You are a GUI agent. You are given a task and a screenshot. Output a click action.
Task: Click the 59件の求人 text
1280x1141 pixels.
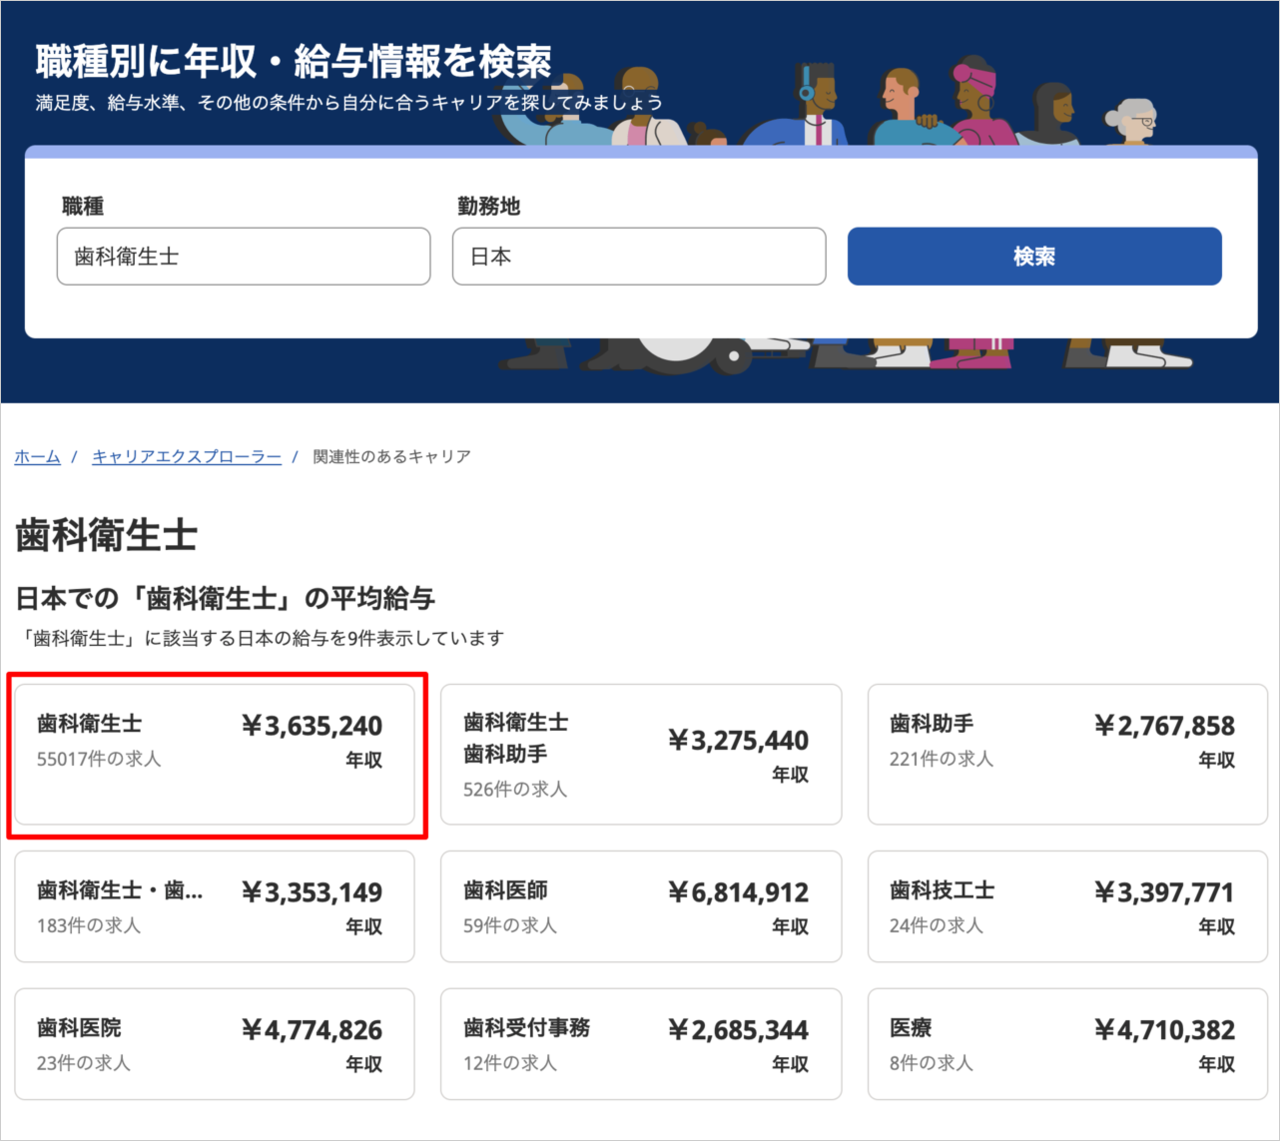[510, 926]
